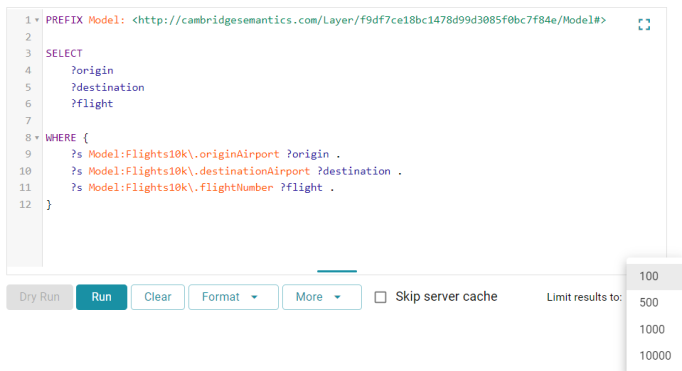Open the Format dropdown
The image size is (682, 371).
pyautogui.click(x=233, y=297)
